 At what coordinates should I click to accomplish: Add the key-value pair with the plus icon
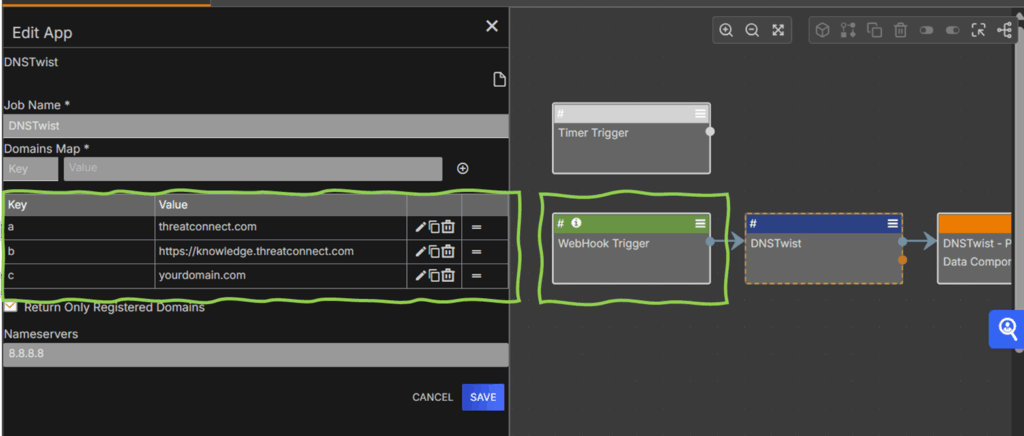[x=462, y=168]
